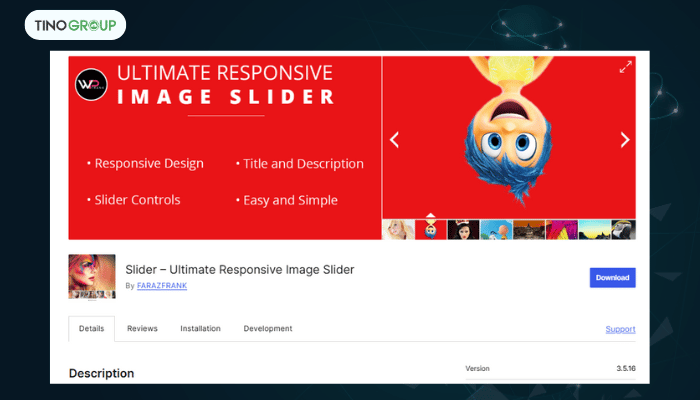Expand slider to fullscreen via diagonal arrows icon

click(625, 67)
